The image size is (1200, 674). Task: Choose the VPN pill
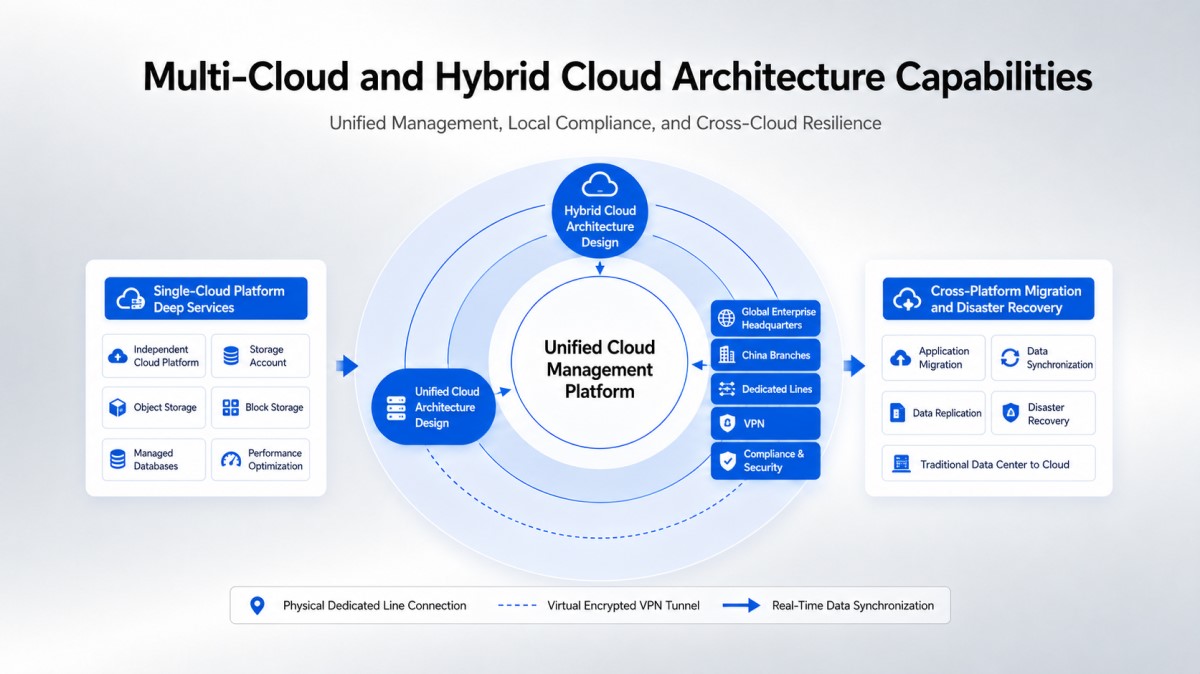coord(766,424)
